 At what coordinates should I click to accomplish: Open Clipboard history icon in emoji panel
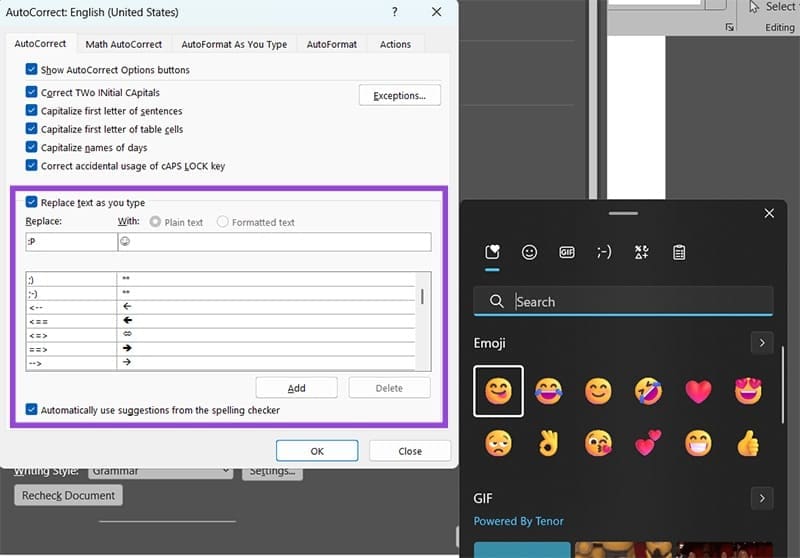point(679,253)
